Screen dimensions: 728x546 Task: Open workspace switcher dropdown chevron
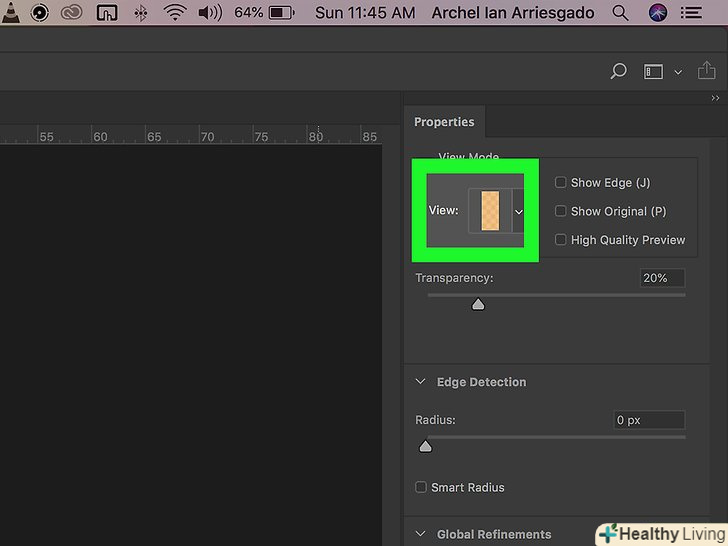click(x=678, y=72)
